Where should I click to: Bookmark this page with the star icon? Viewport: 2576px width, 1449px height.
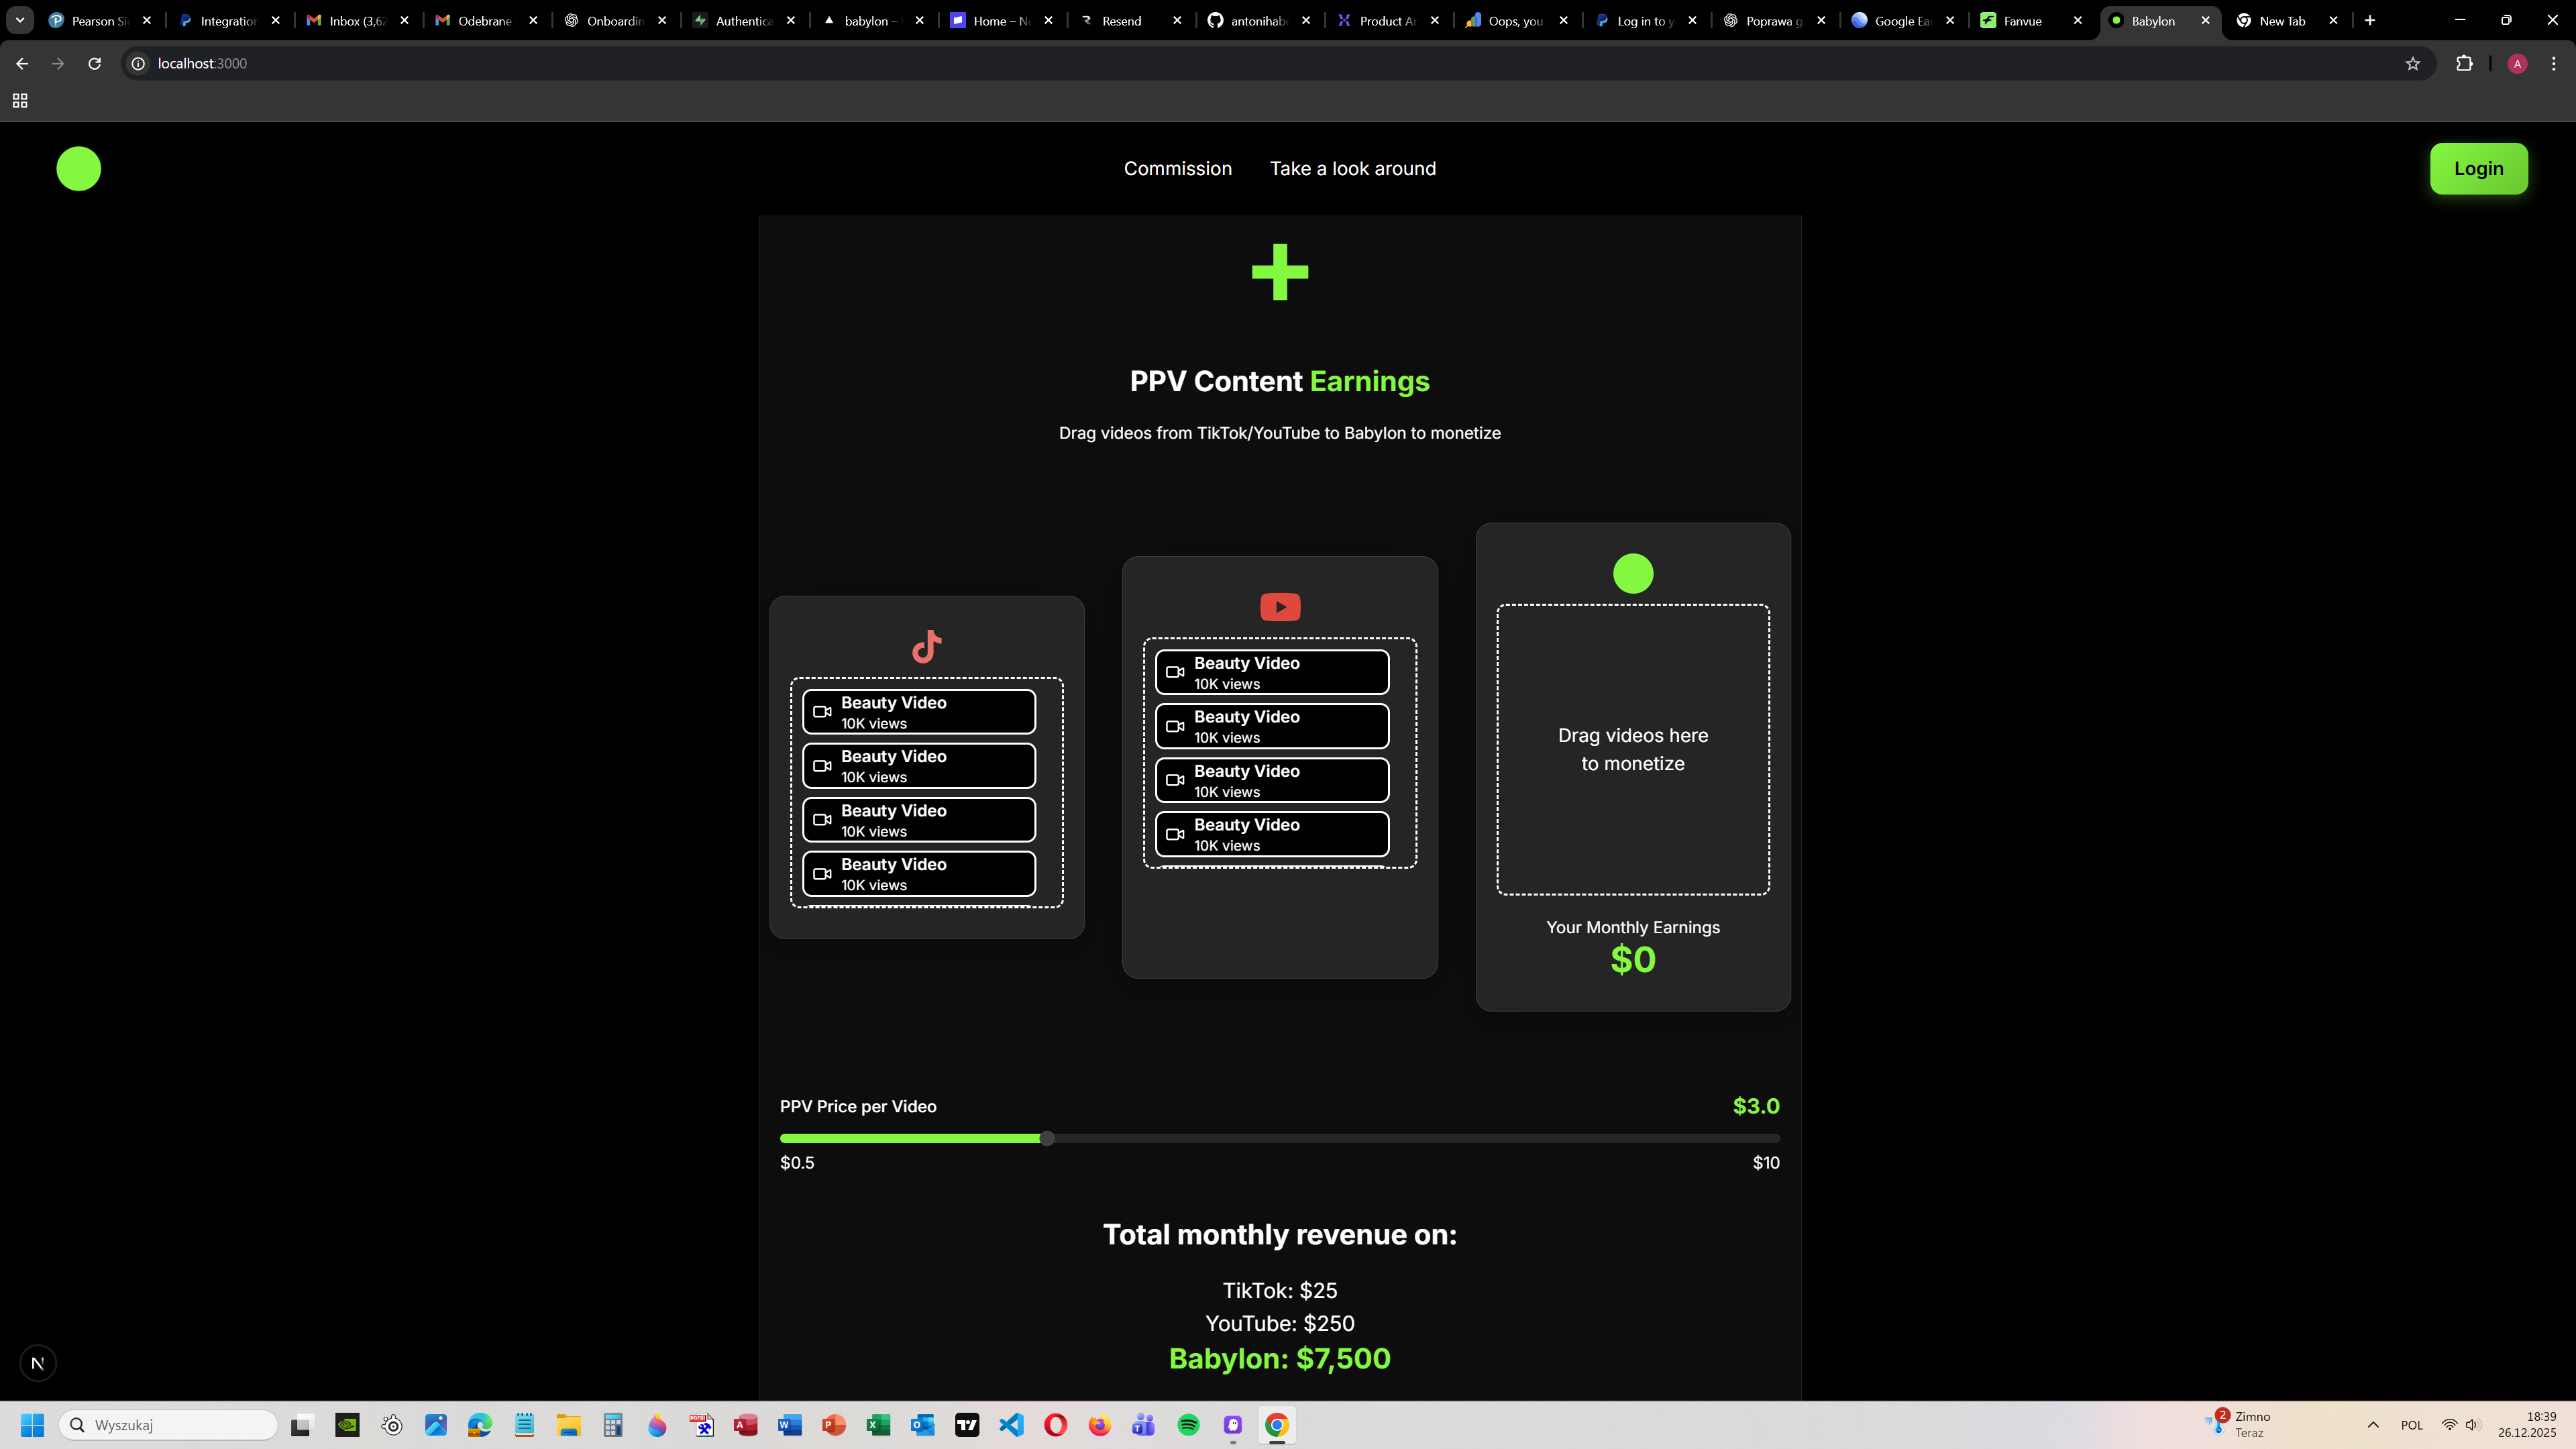[2413, 63]
